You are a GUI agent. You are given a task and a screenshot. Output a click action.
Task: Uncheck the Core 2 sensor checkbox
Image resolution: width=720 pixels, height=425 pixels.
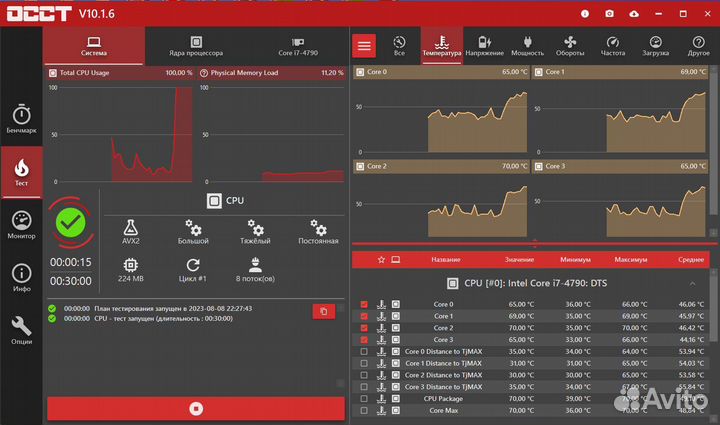(x=364, y=328)
